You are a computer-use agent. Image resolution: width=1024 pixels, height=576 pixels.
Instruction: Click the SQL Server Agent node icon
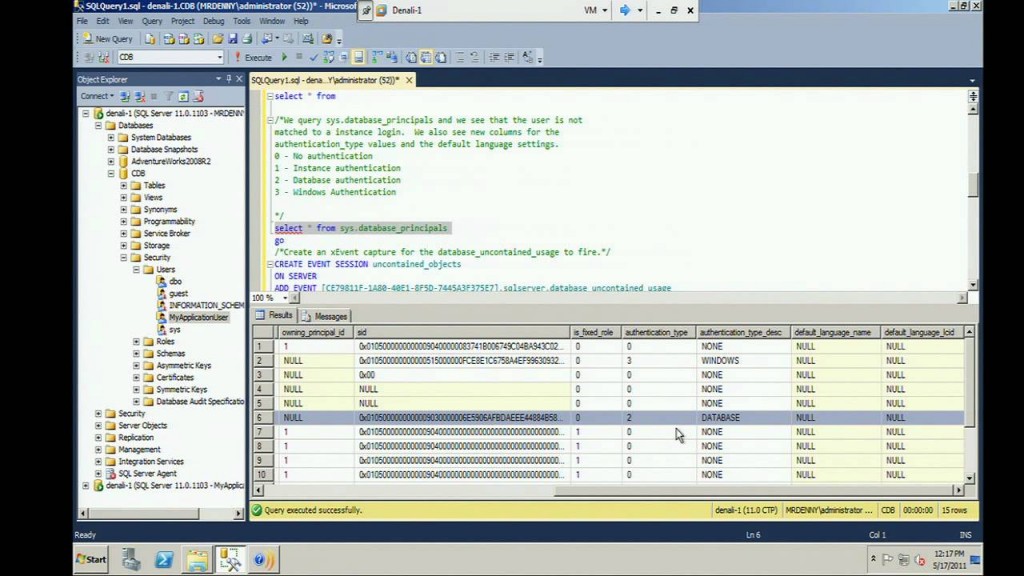tap(111, 474)
